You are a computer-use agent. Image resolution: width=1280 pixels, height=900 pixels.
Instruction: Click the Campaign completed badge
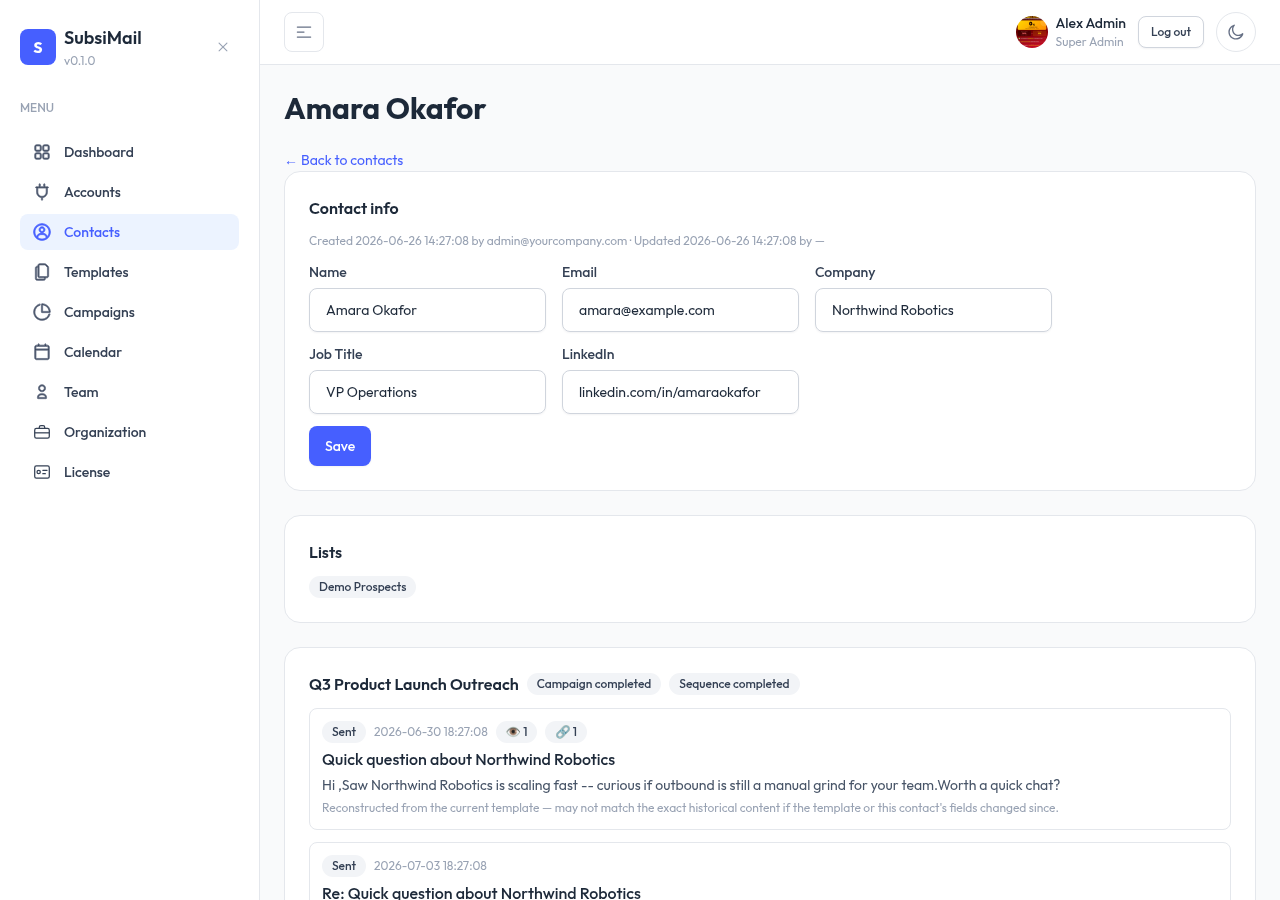[x=594, y=684]
